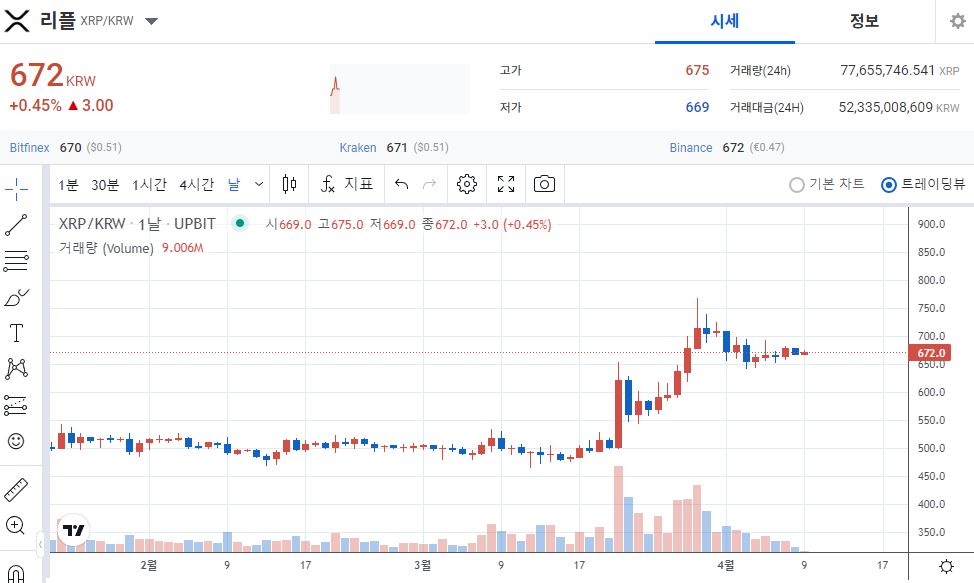Screen dimensions: 974x583
Task: Expand the 날 timeframe dropdown
Action: coord(258,184)
